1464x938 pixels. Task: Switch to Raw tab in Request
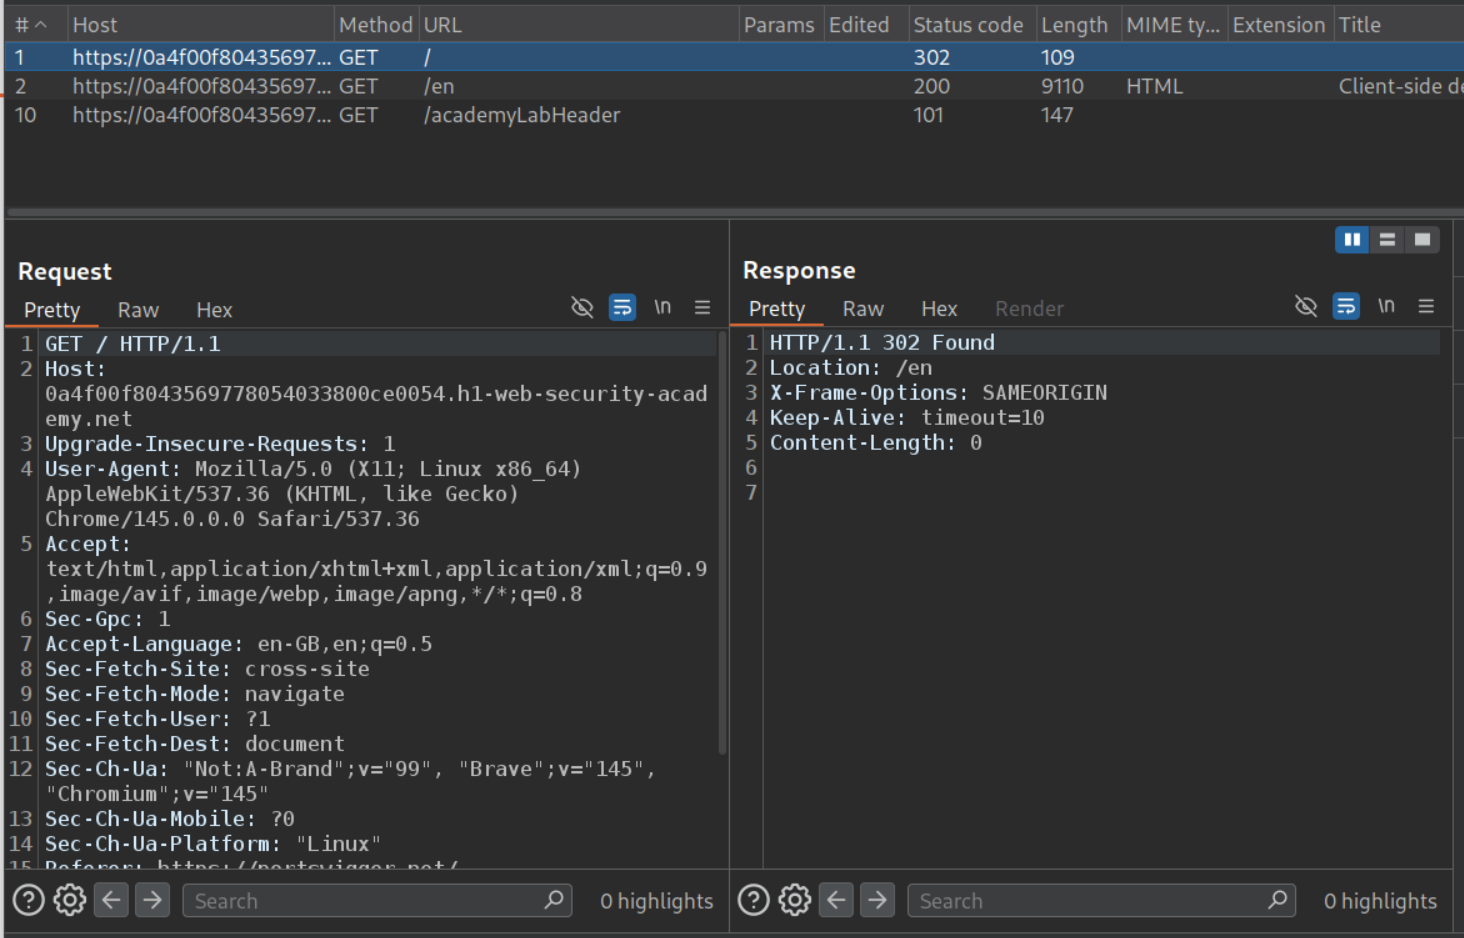(x=138, y=310)
